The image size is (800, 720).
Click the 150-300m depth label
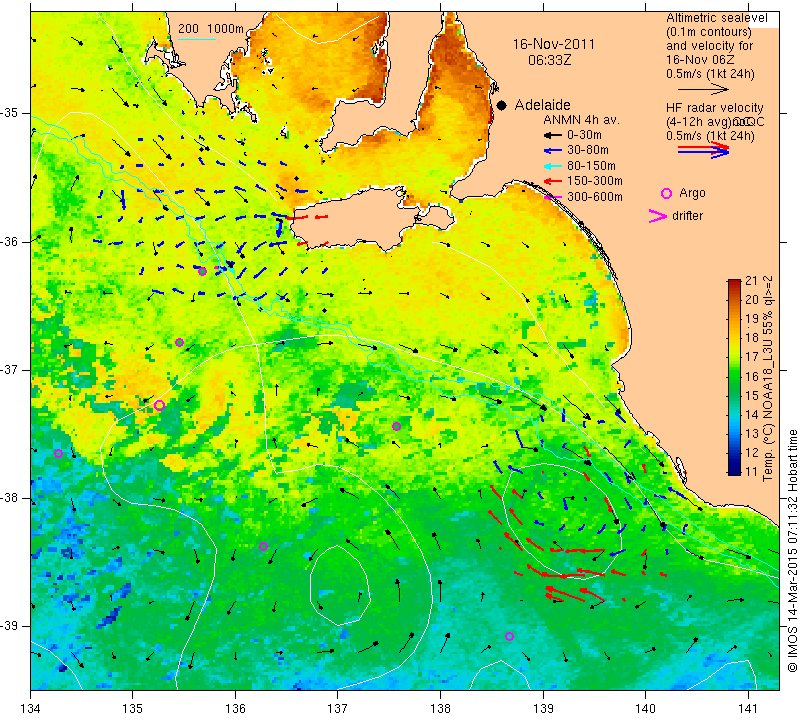click(x=594, y=181)
